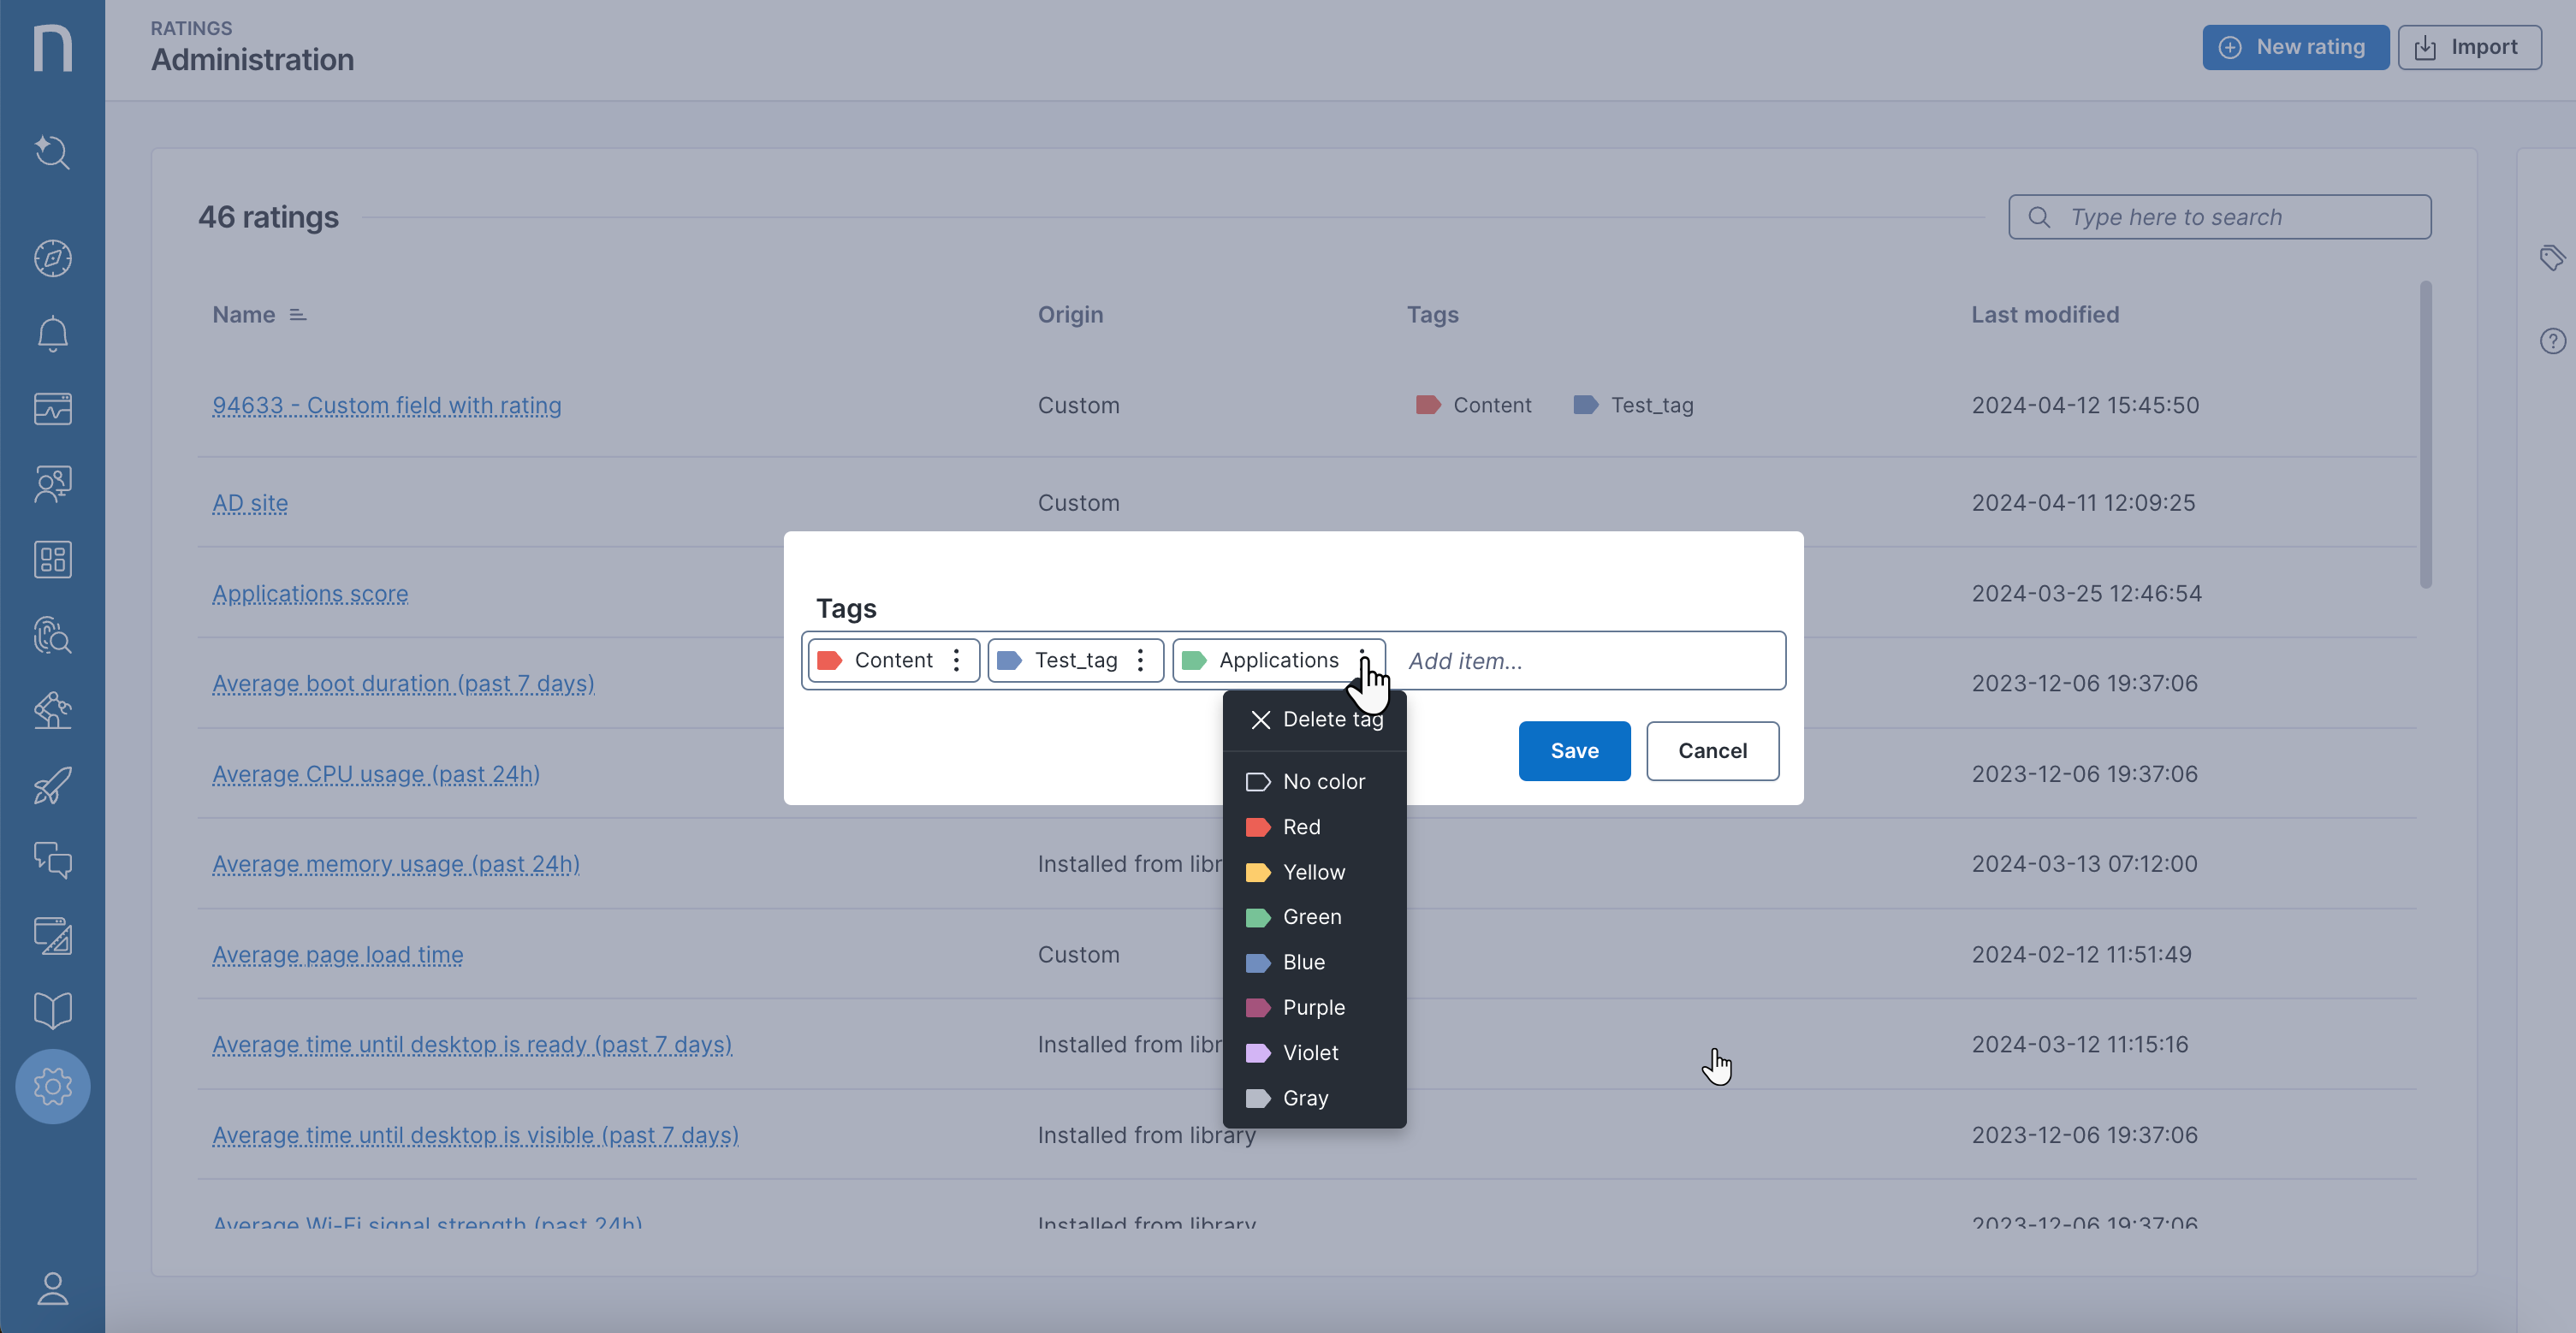Open the search icon in the sidebar
This screenshot has width=2576, height=1333.
click(x=52, y=152)
